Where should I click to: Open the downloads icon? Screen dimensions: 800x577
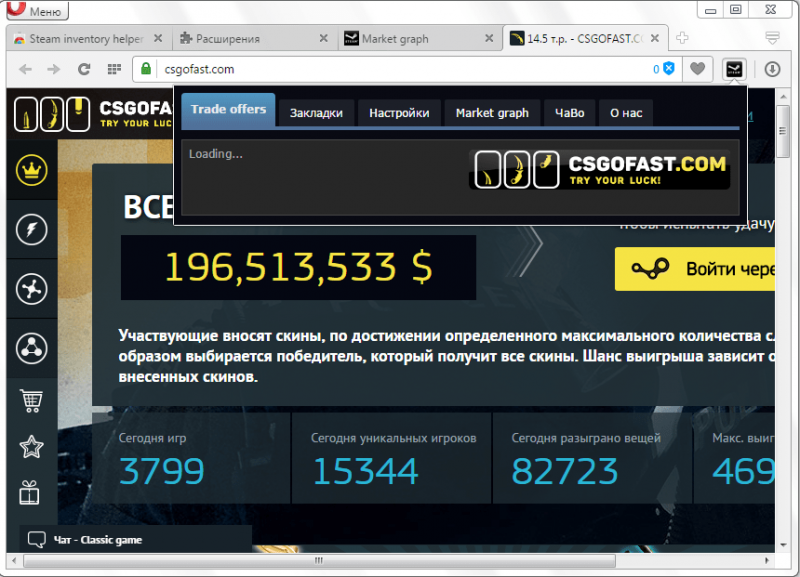pyautogui.click(x=772, y=69)
